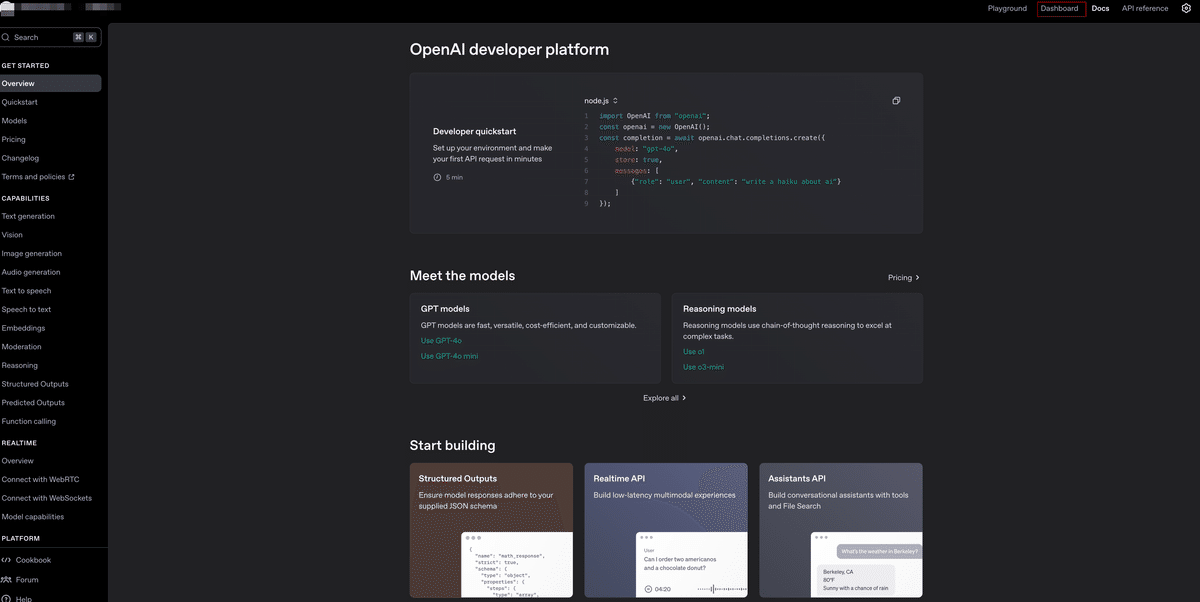Click the Forum people icon

6,579
